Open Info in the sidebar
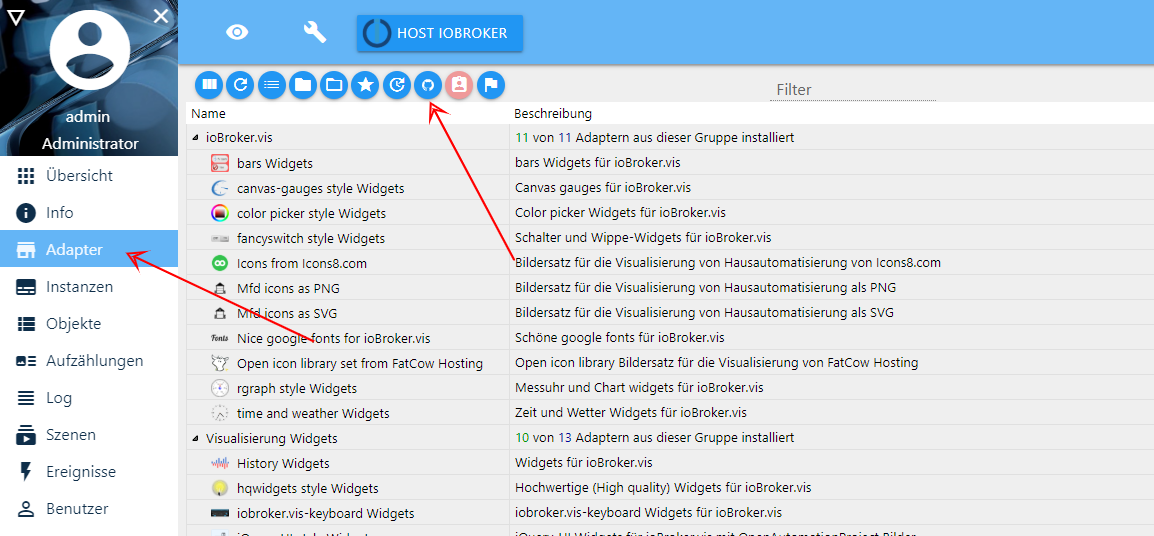This screenshot has width=1154, height=536. point(88,213)
